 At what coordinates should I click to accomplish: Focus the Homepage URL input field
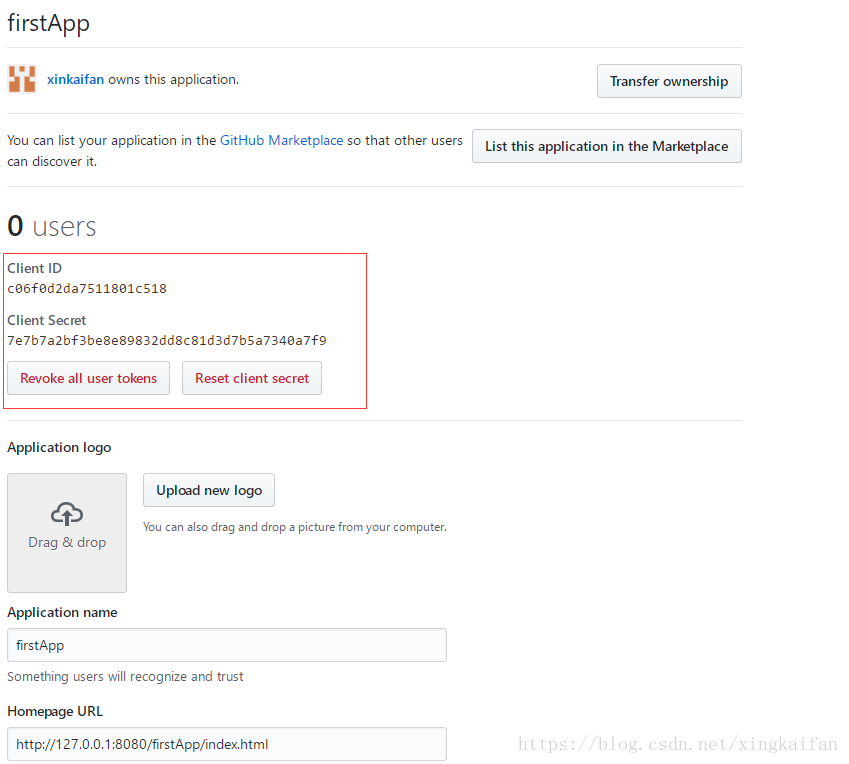point(227,744)
